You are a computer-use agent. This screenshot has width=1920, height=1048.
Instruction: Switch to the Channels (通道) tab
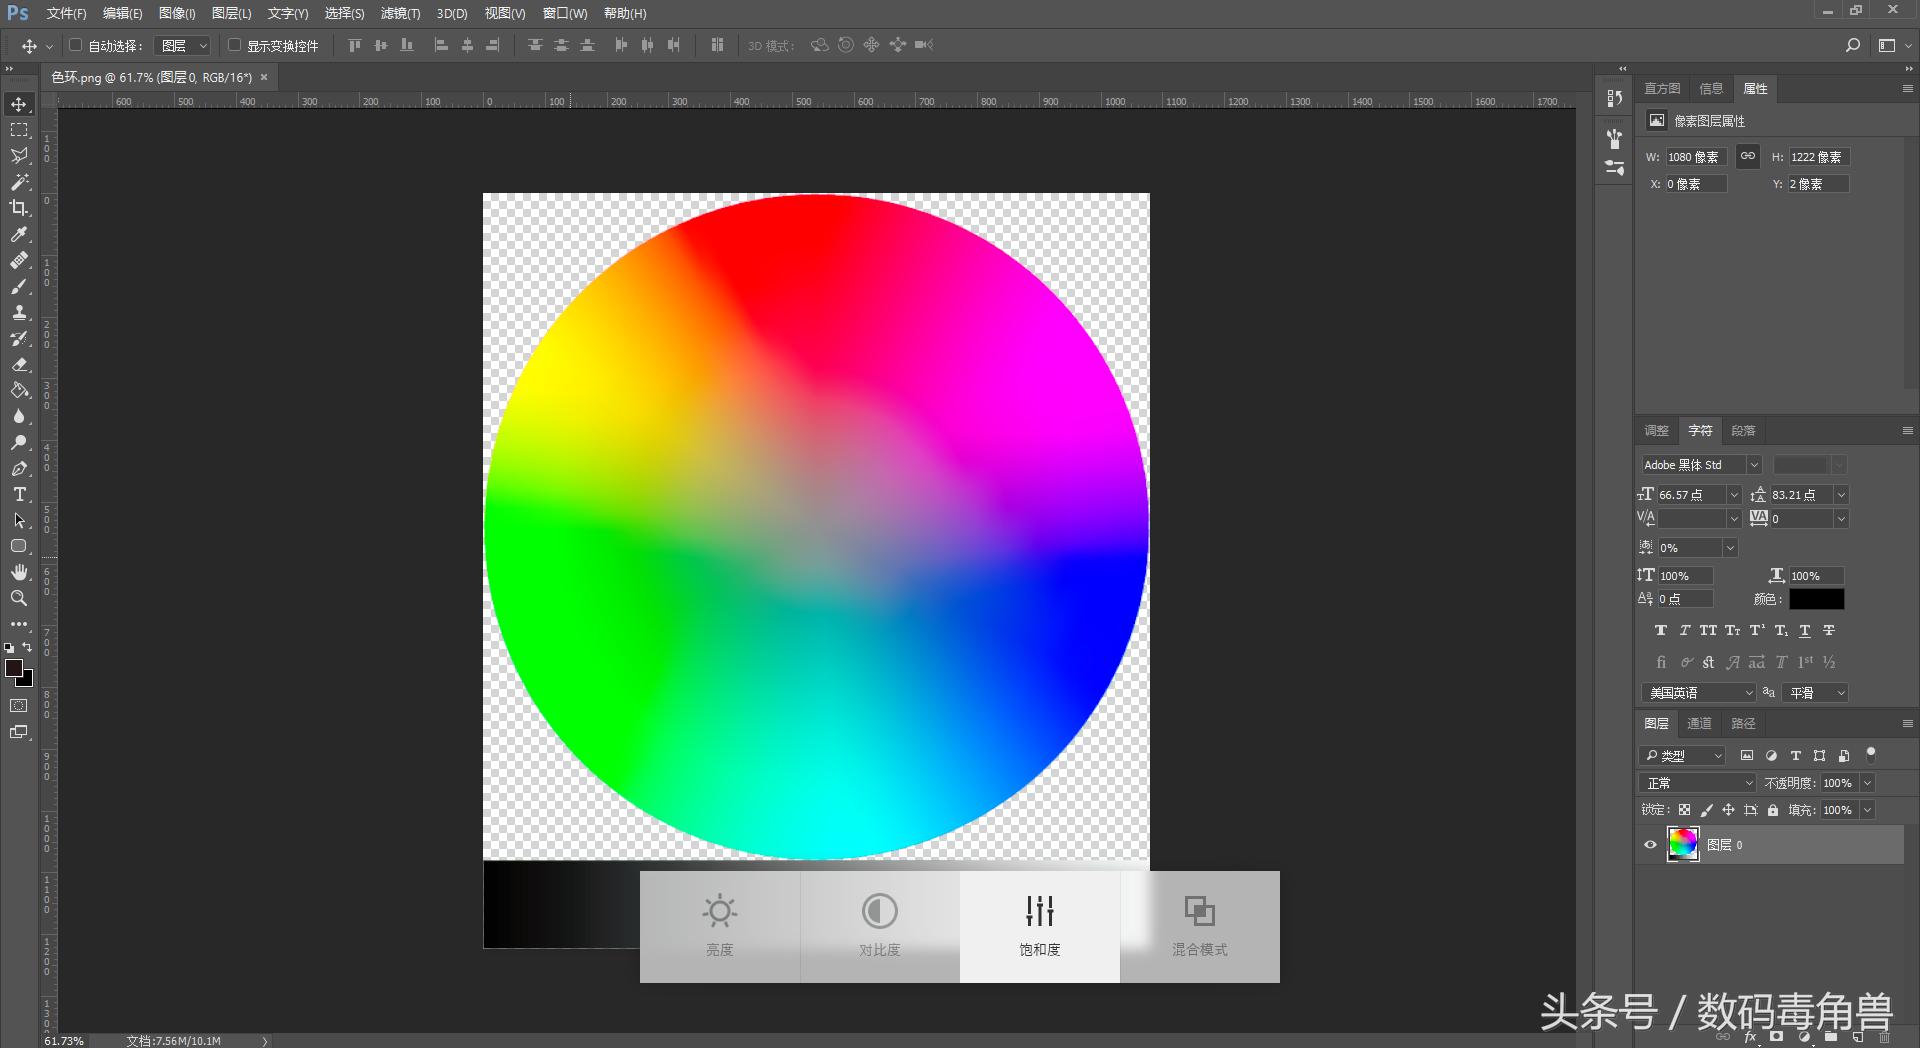1699,723
